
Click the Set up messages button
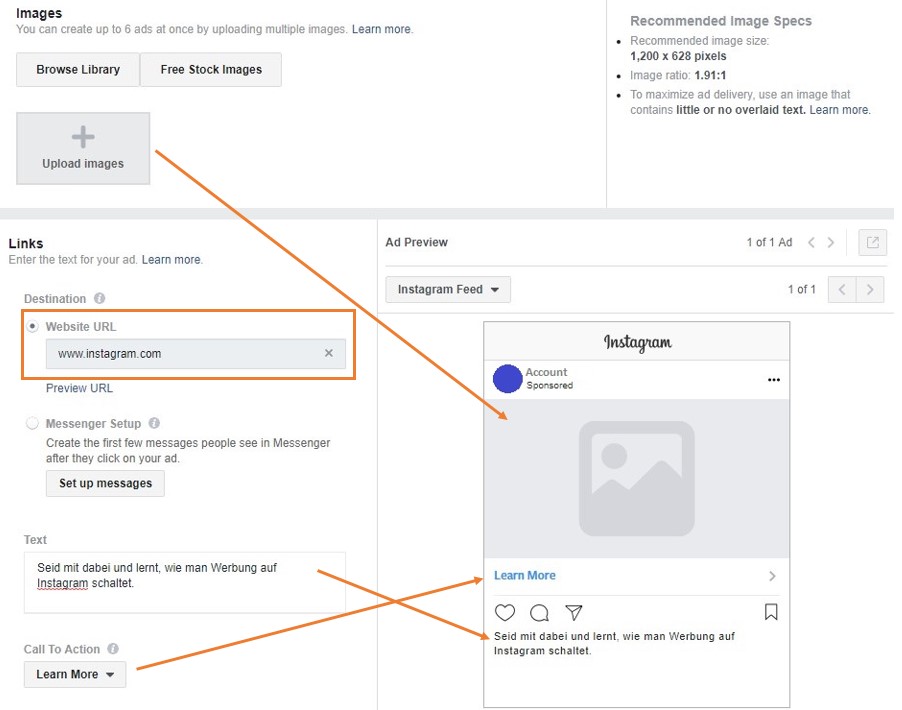coord(105,483)
